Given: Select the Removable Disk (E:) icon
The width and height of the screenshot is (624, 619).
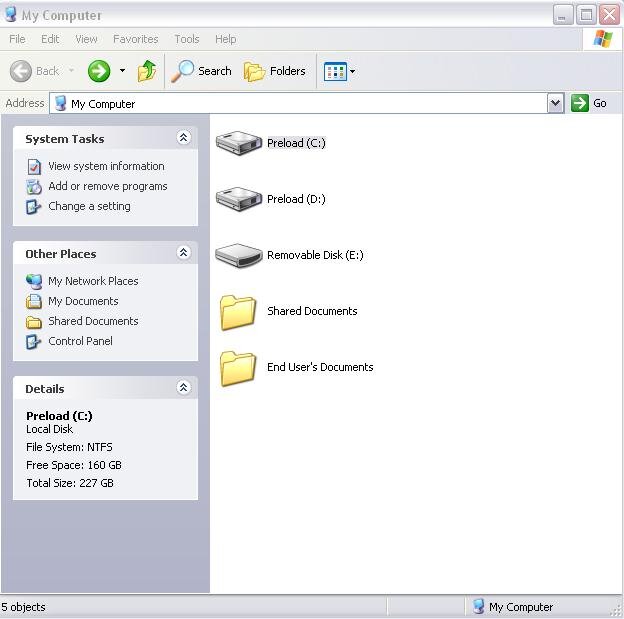Looking at the screenshot, I should (238, 255).
